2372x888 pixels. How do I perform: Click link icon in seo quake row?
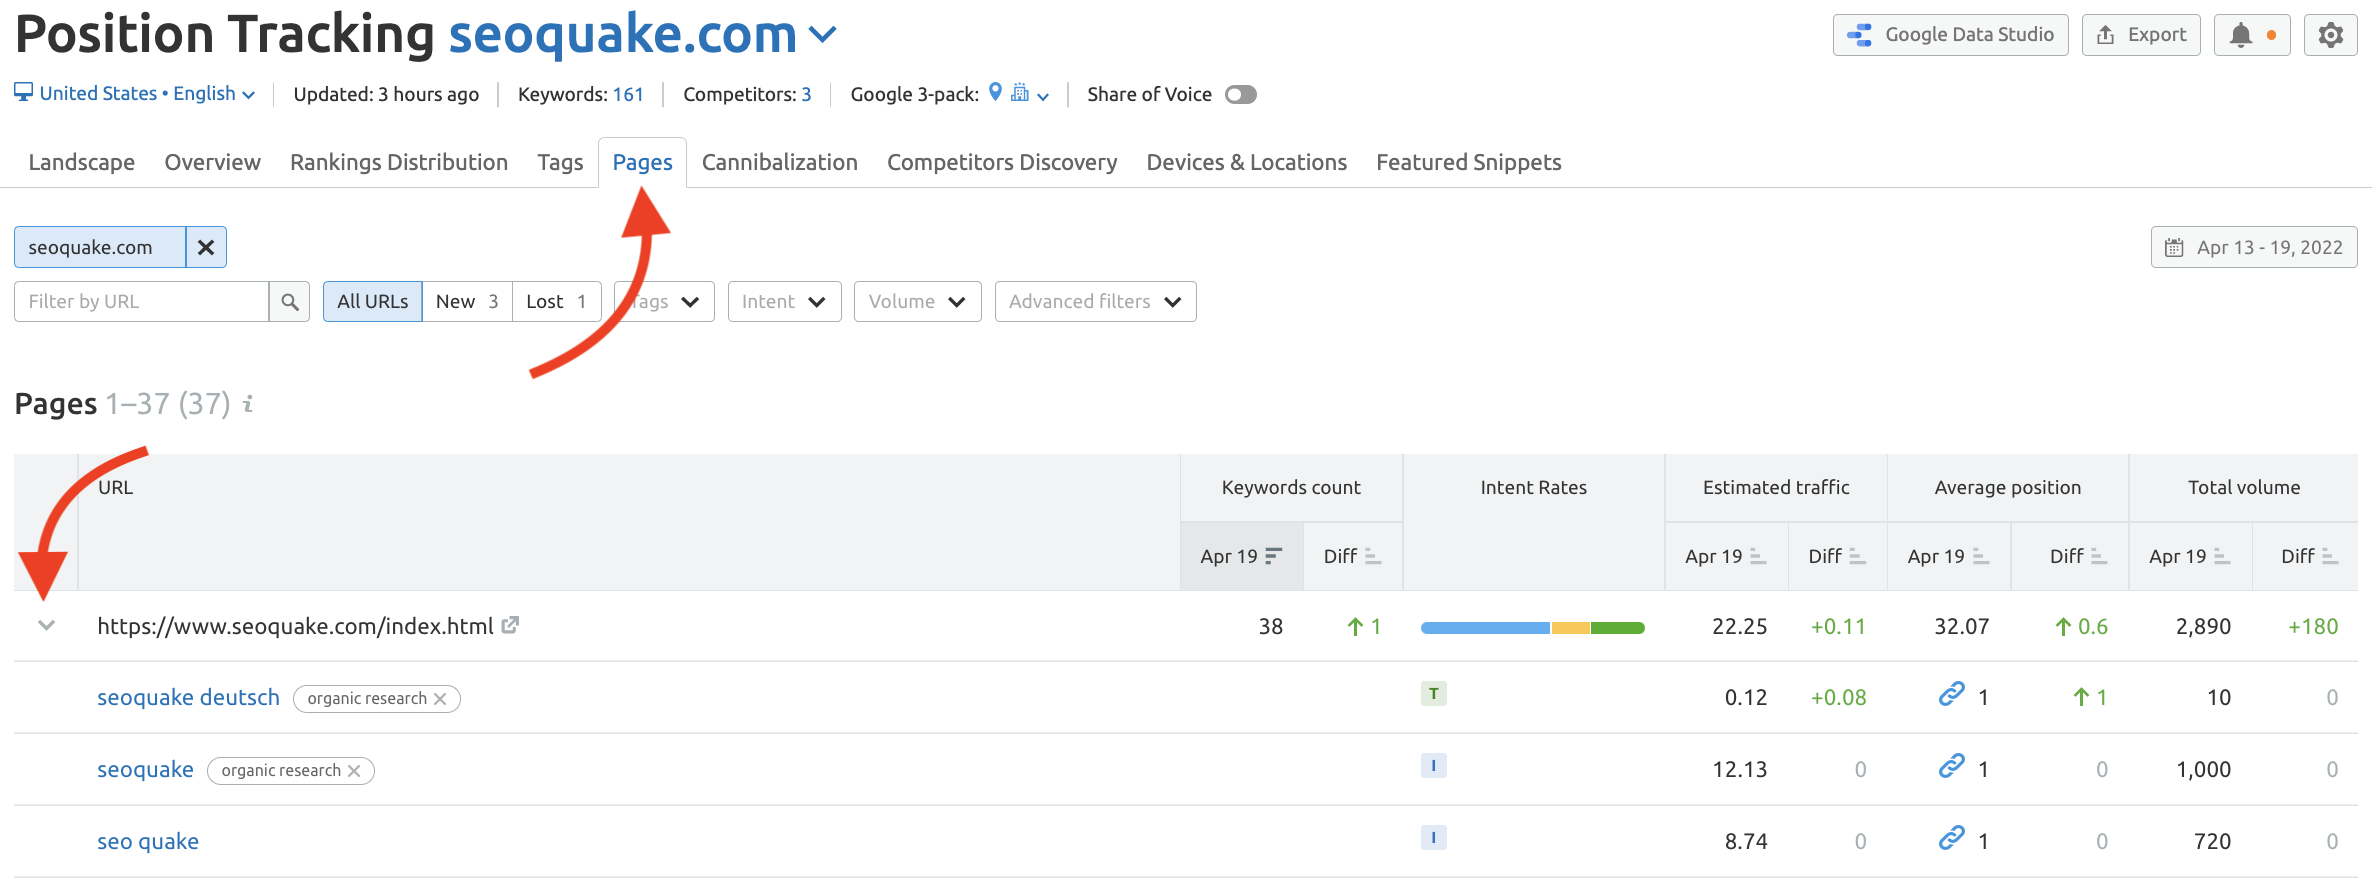[x=1952, y=838]
